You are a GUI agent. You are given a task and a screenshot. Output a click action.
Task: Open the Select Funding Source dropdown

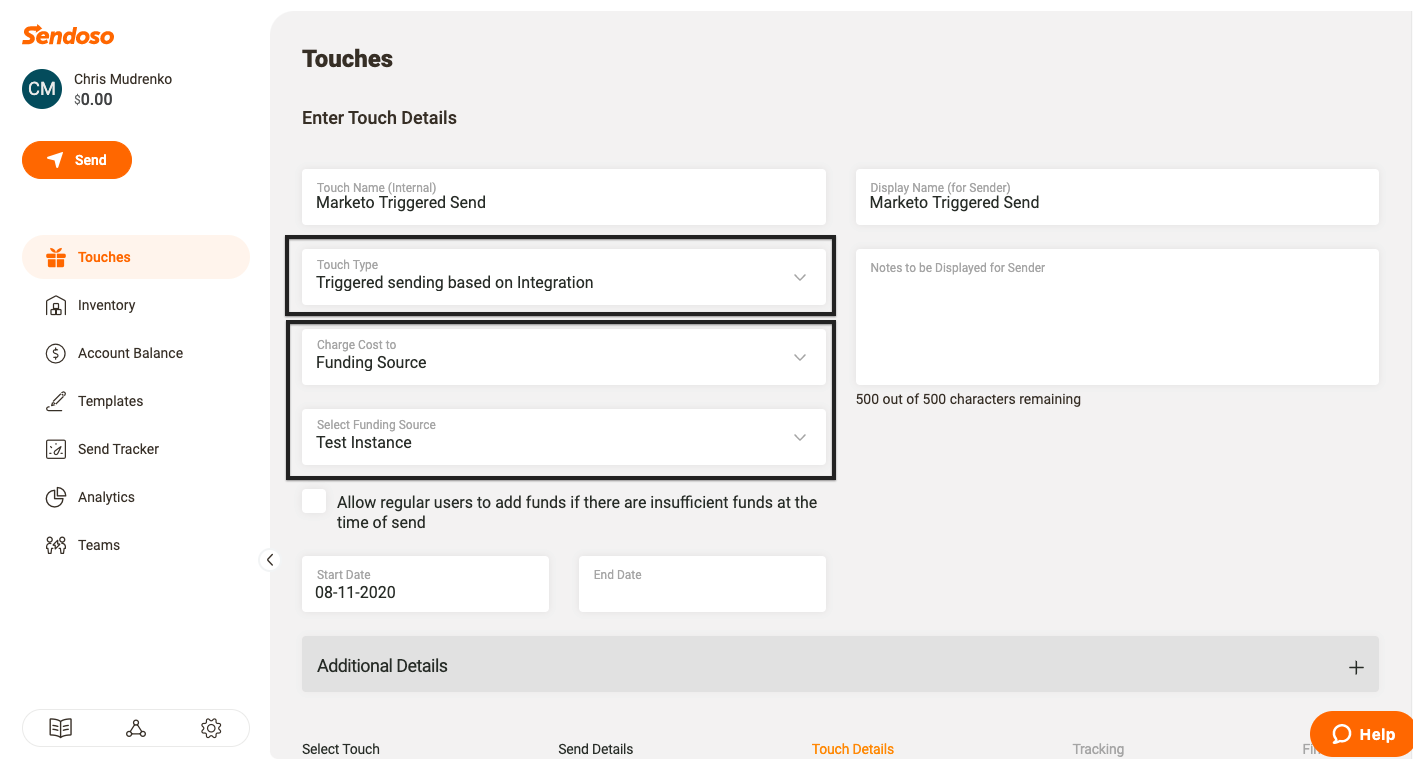[x=563, y=437]
